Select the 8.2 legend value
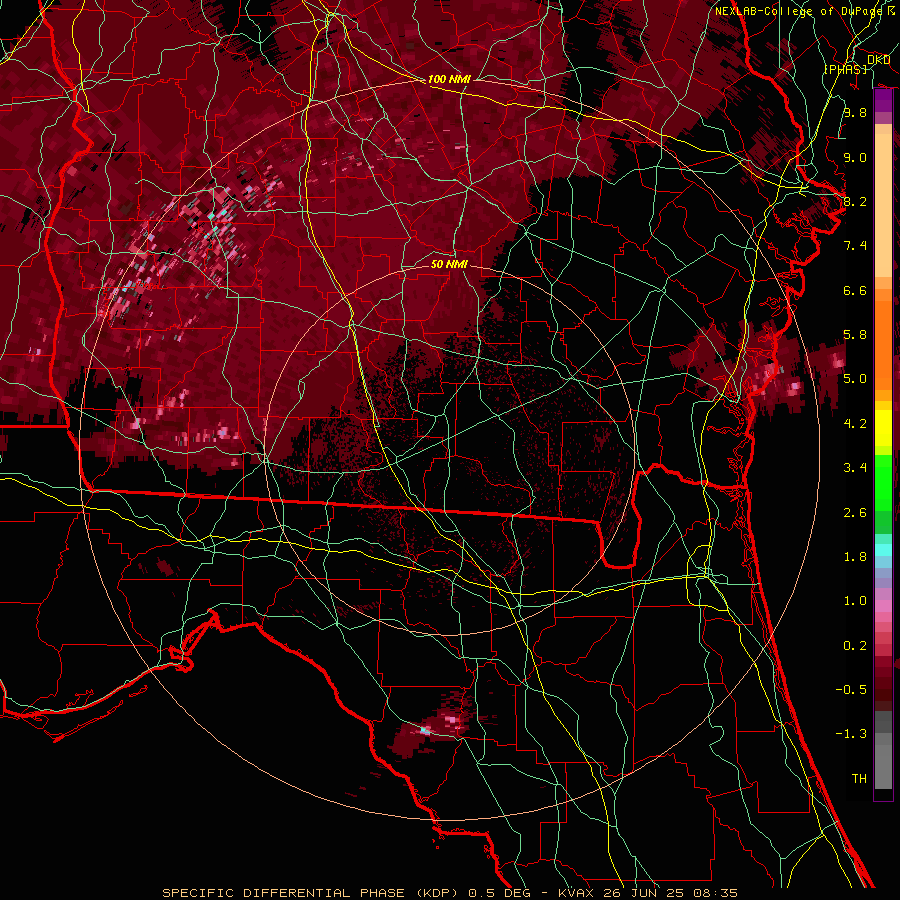Image resolution: width=900 pixels, height=900 pixels. [855, 201]
